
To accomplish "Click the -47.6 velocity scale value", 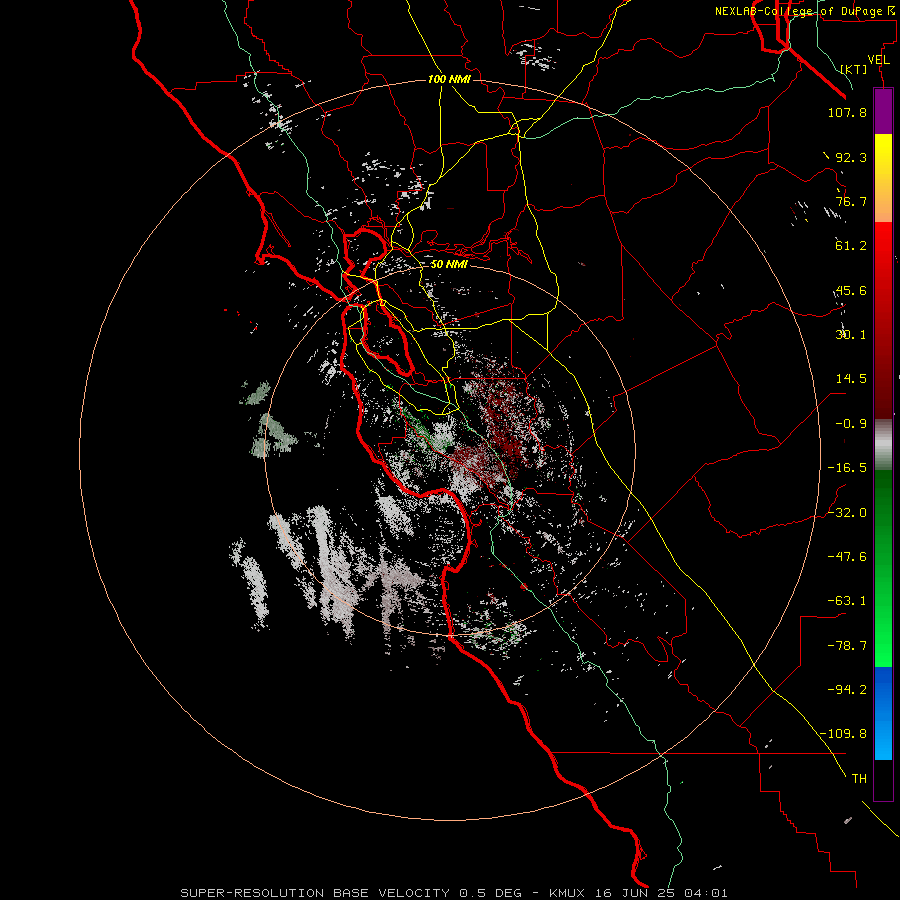I will pyautogui.click(x=847, y=557).
